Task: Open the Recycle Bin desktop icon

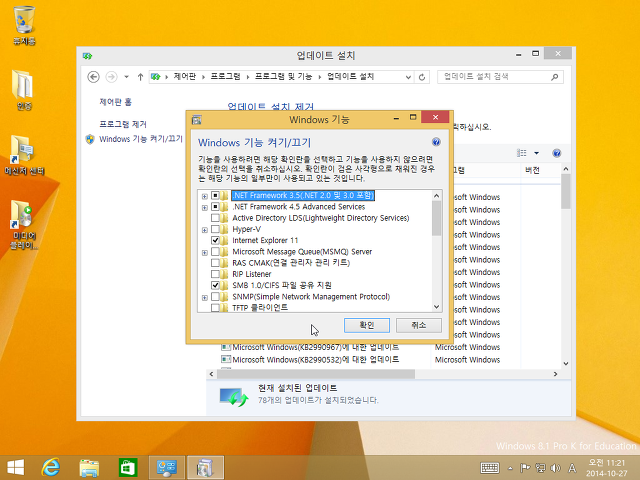Action: 24,24
